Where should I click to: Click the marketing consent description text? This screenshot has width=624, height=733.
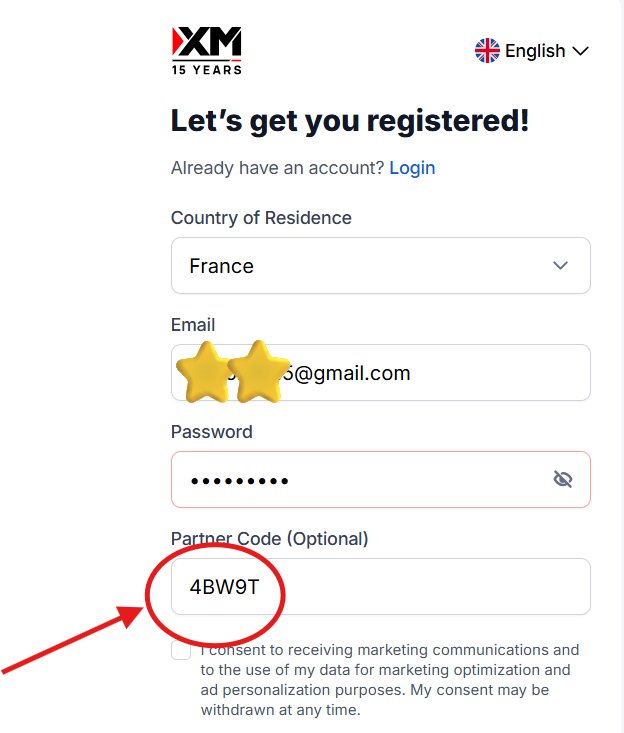(x=389, y=680)
